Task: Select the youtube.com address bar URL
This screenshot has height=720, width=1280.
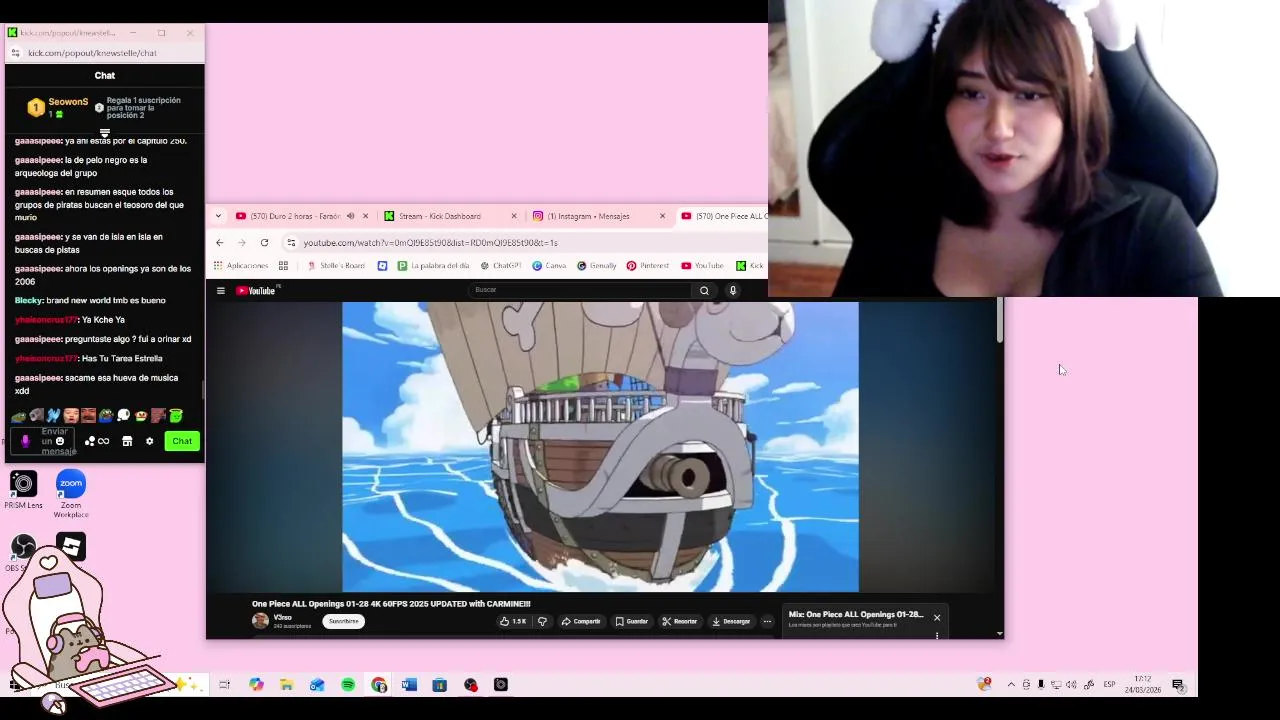Action: [430, 243]
